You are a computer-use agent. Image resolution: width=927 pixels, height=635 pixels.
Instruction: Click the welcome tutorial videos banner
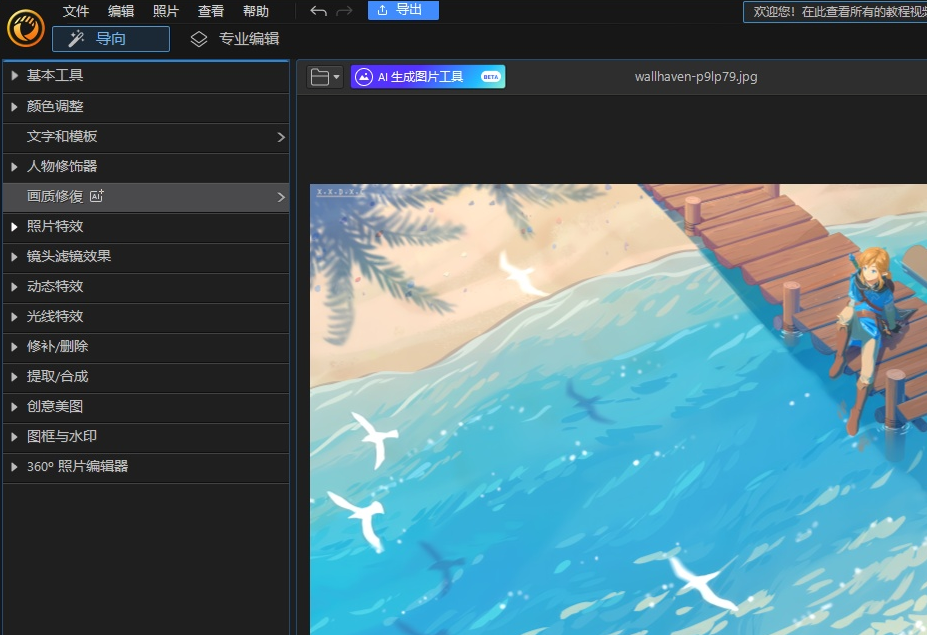(835, 12)
